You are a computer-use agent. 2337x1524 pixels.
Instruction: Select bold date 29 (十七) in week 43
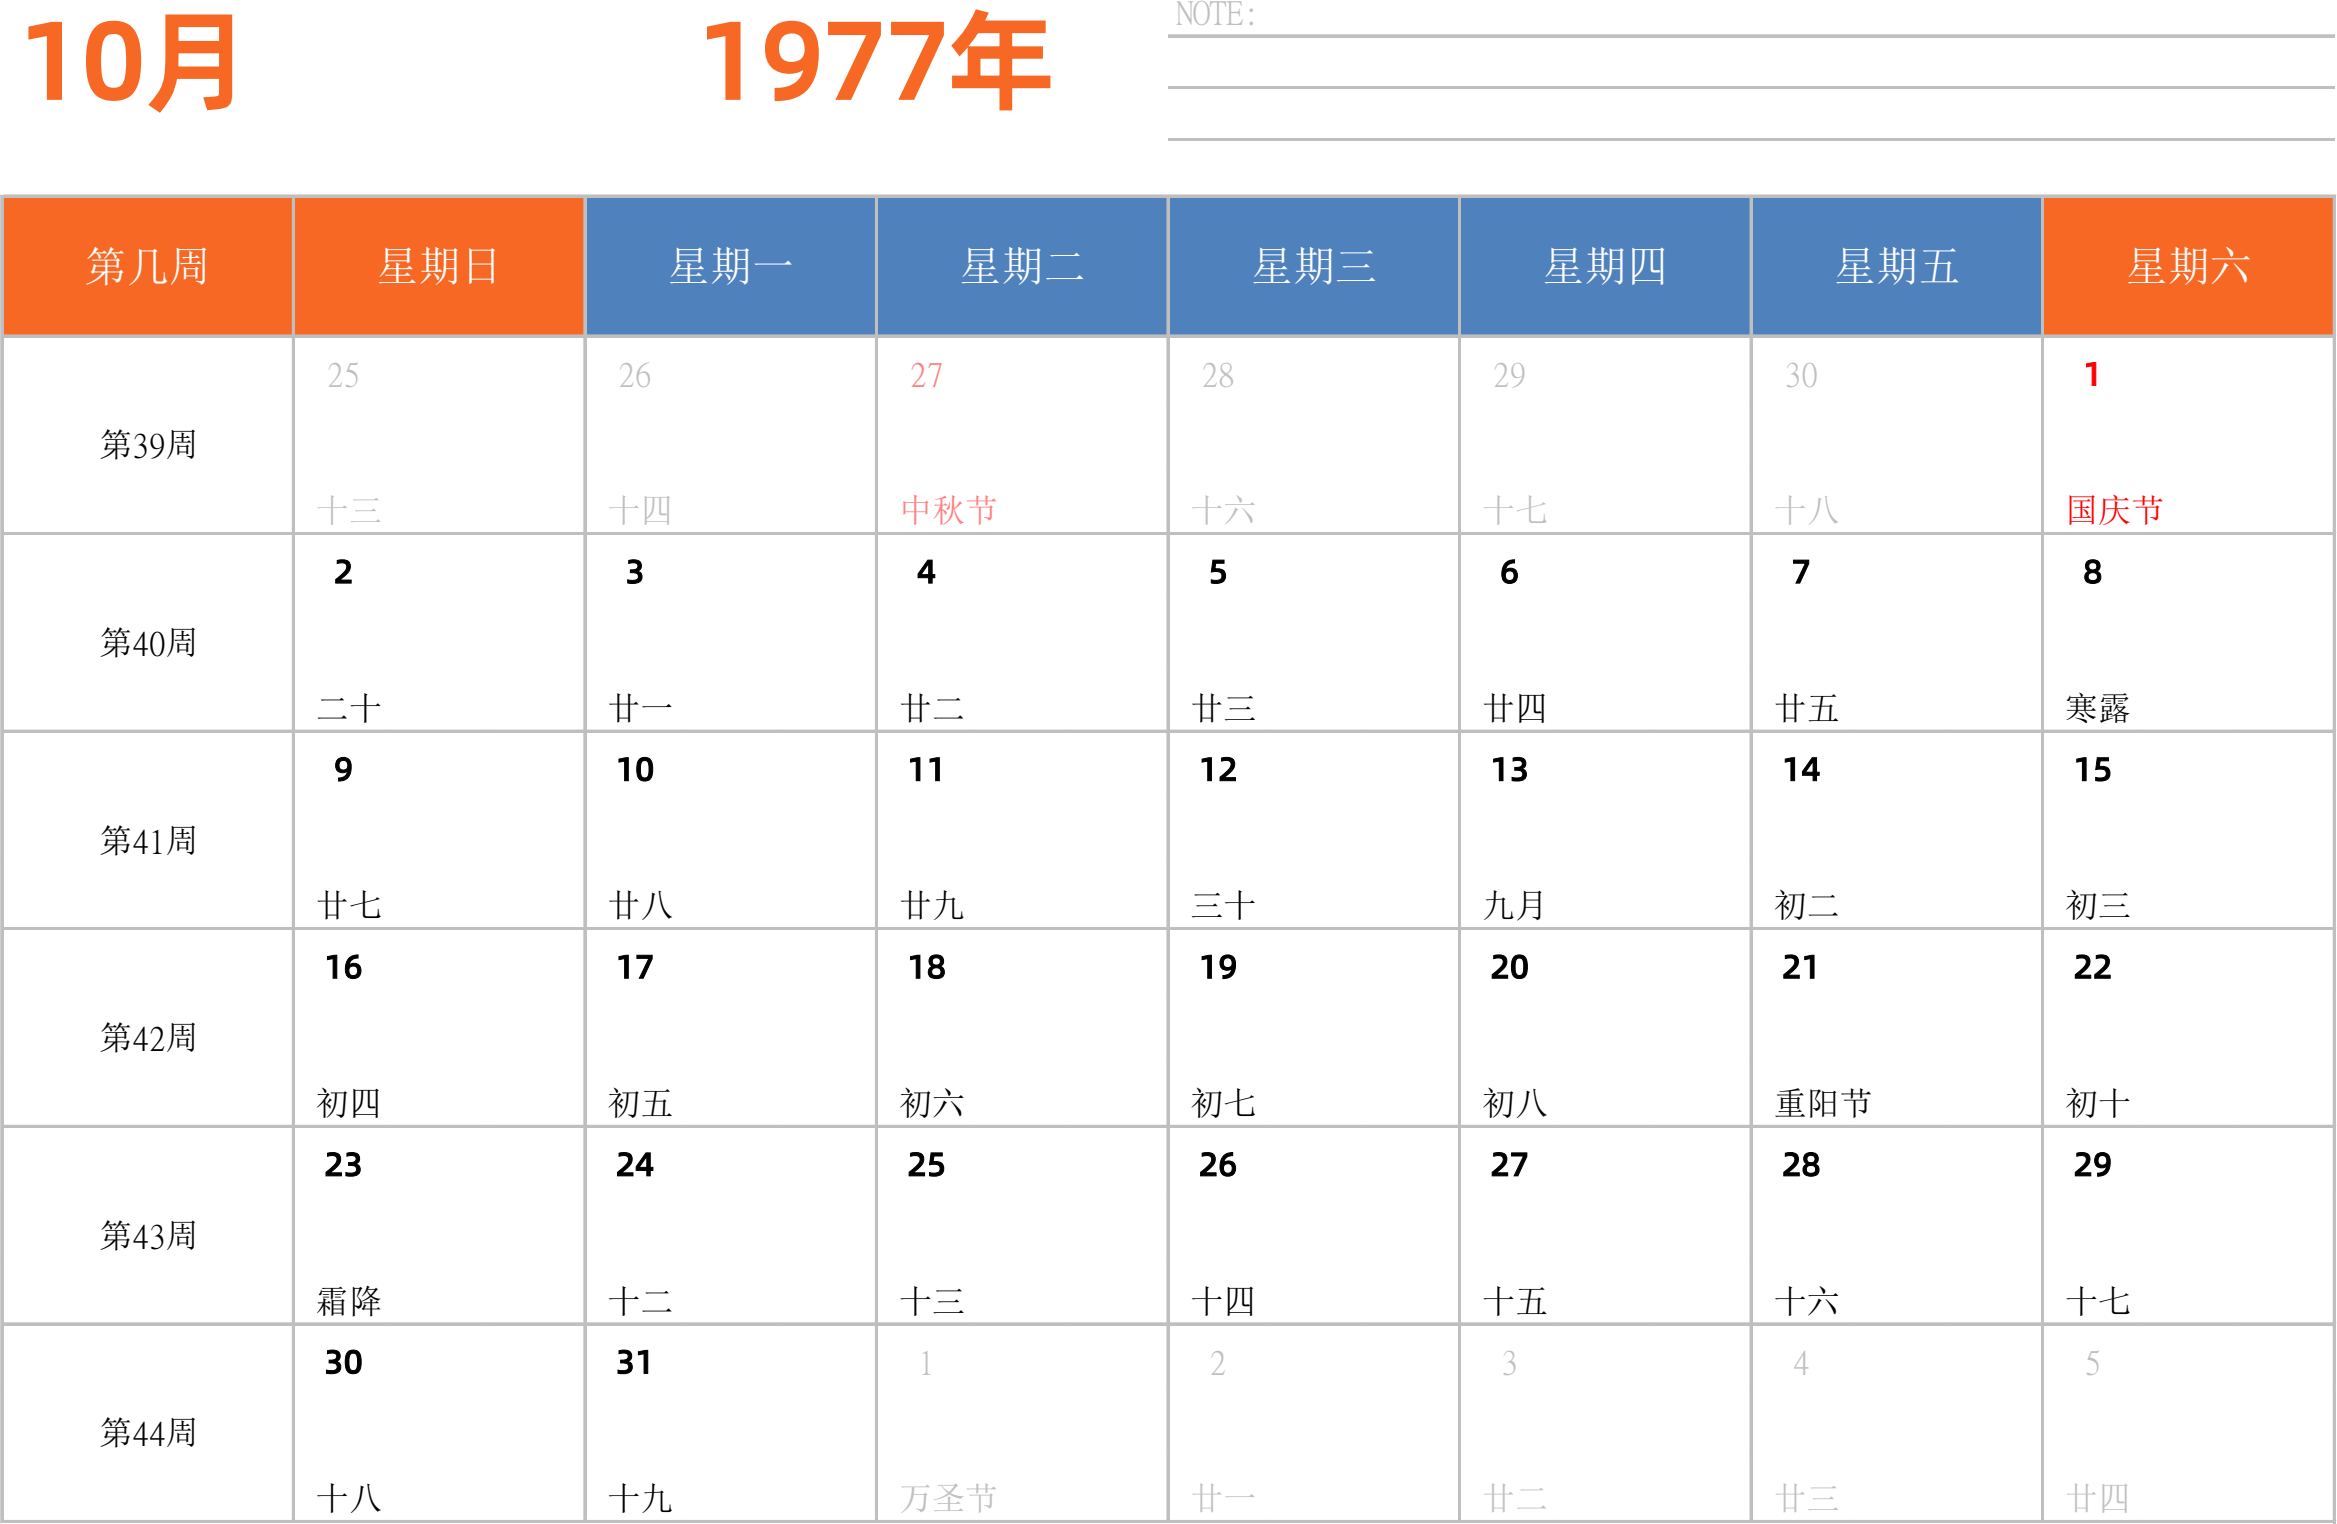point(2093,1165)
